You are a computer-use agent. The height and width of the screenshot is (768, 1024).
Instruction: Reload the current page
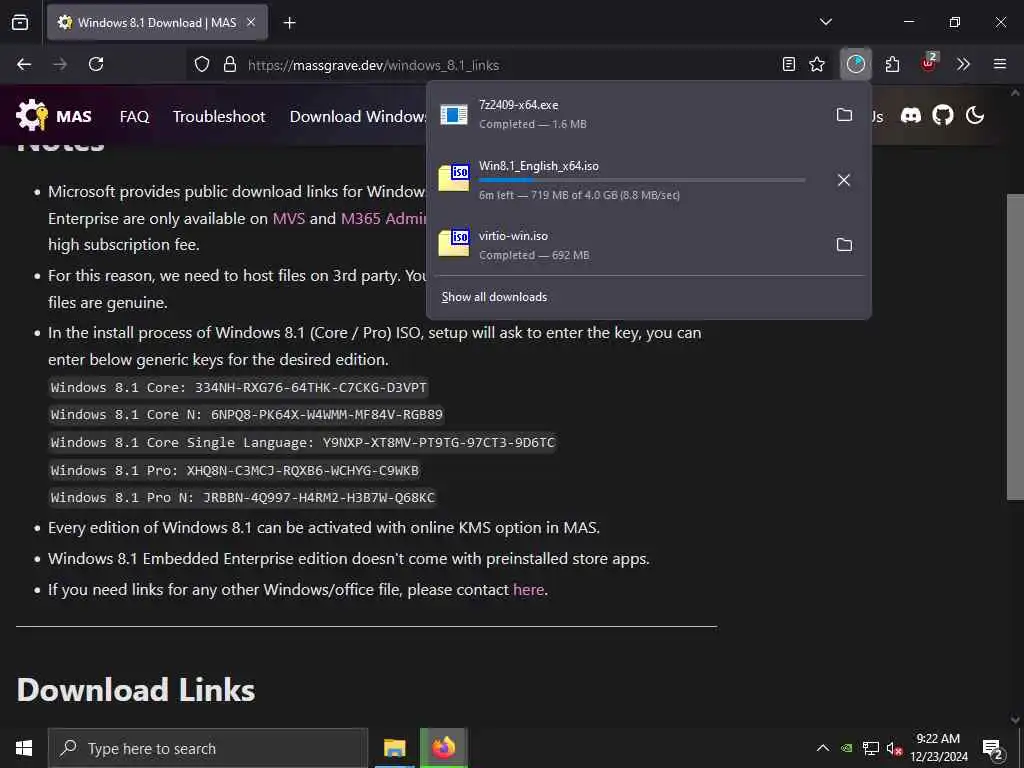[x=96, y=64]
